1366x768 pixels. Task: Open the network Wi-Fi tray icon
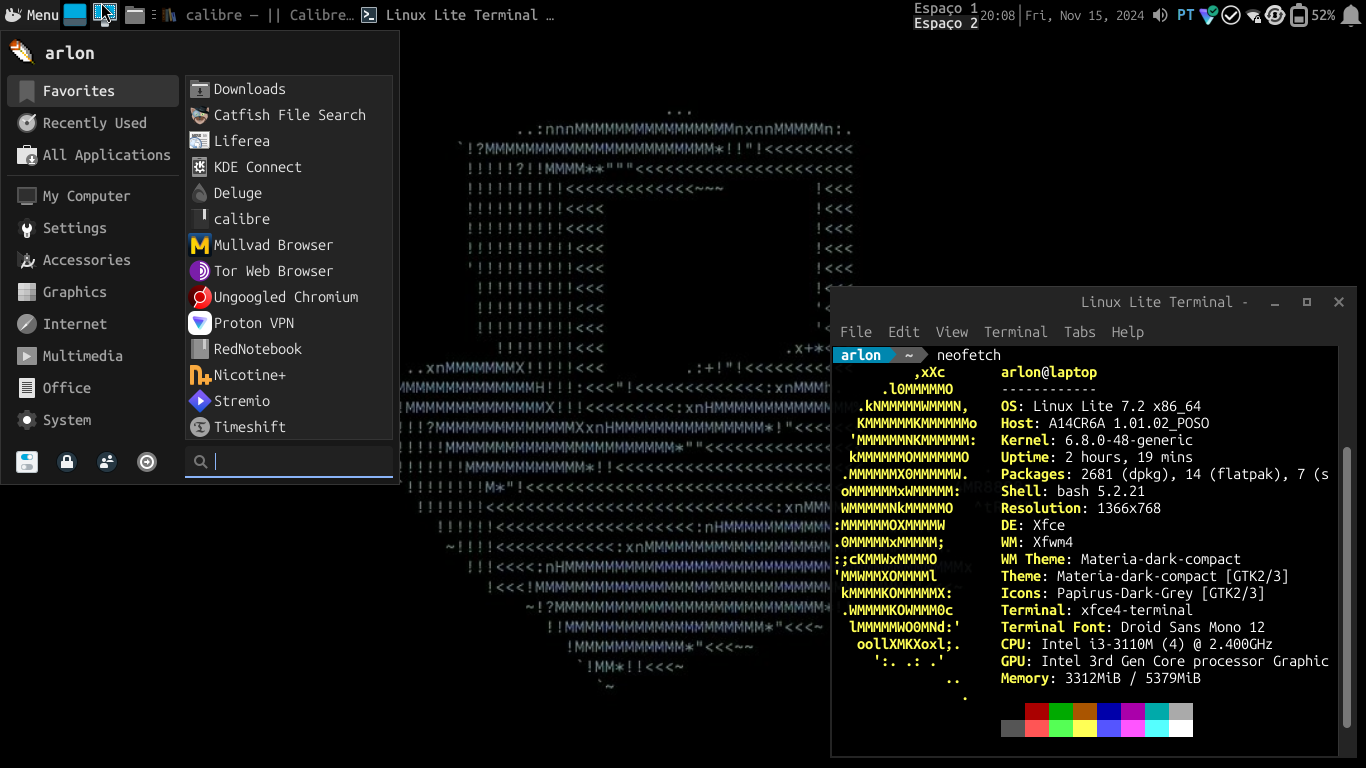[x=1254, y=16]
